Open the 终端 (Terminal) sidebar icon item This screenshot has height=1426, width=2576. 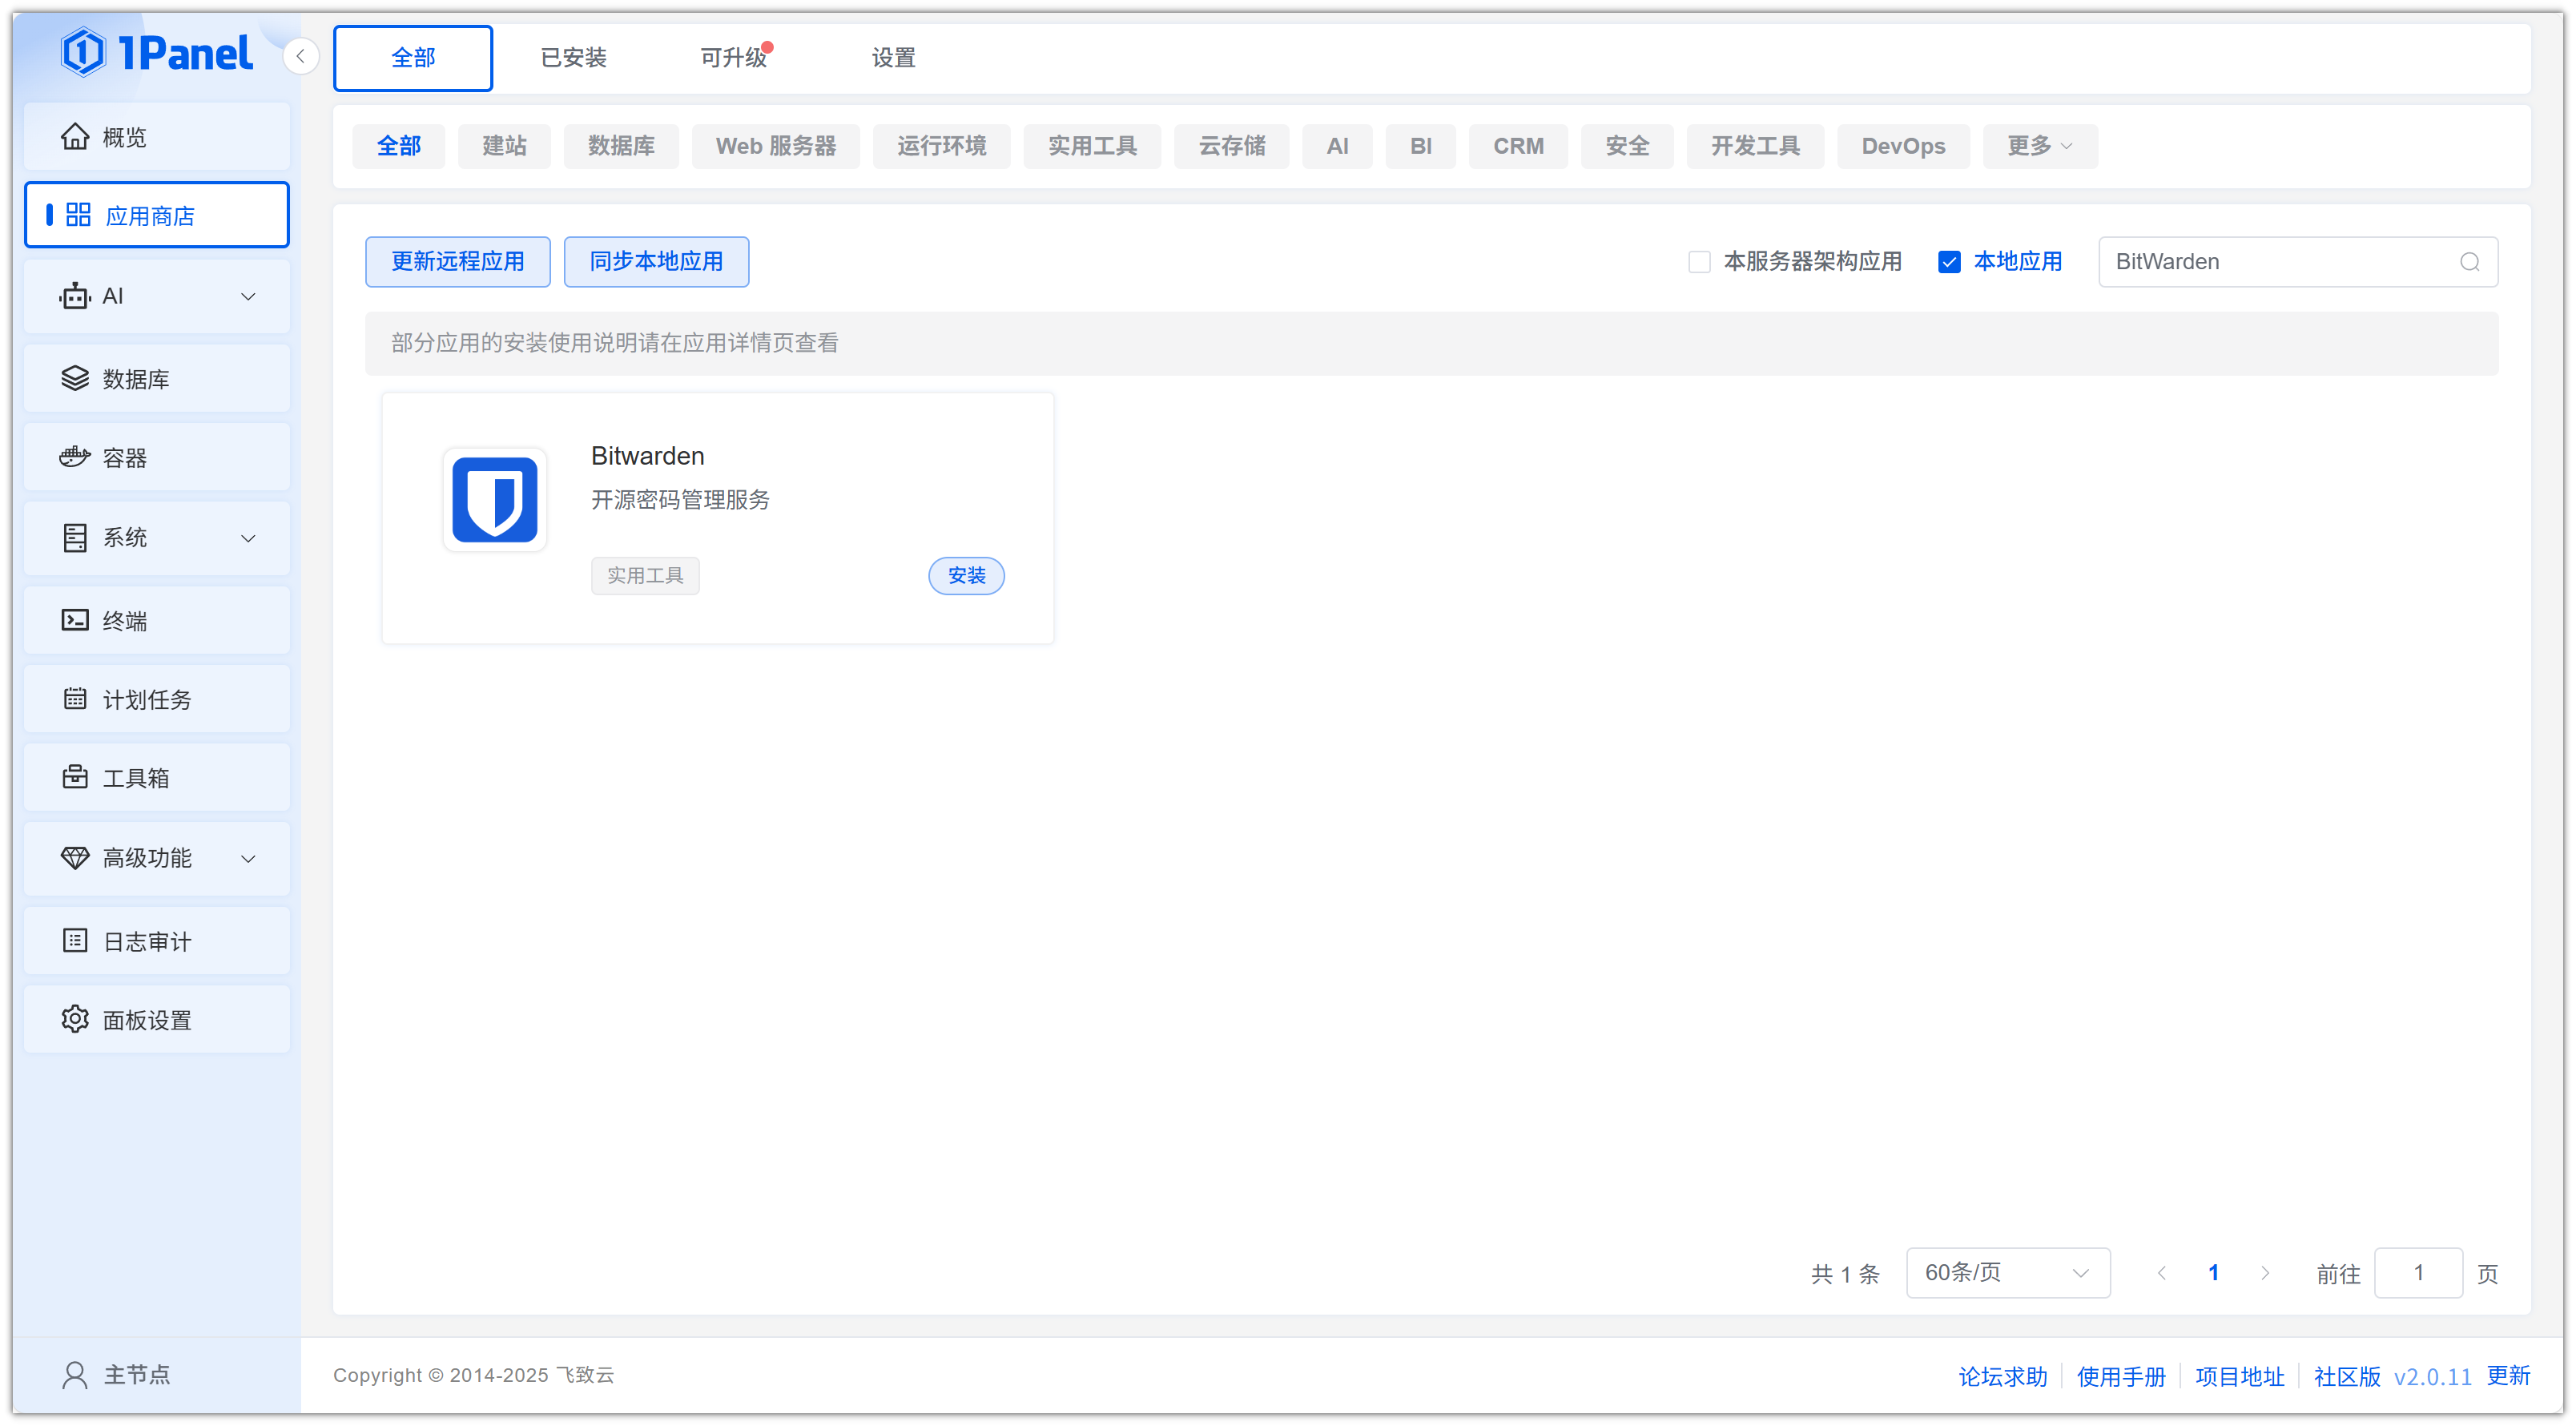75,620
